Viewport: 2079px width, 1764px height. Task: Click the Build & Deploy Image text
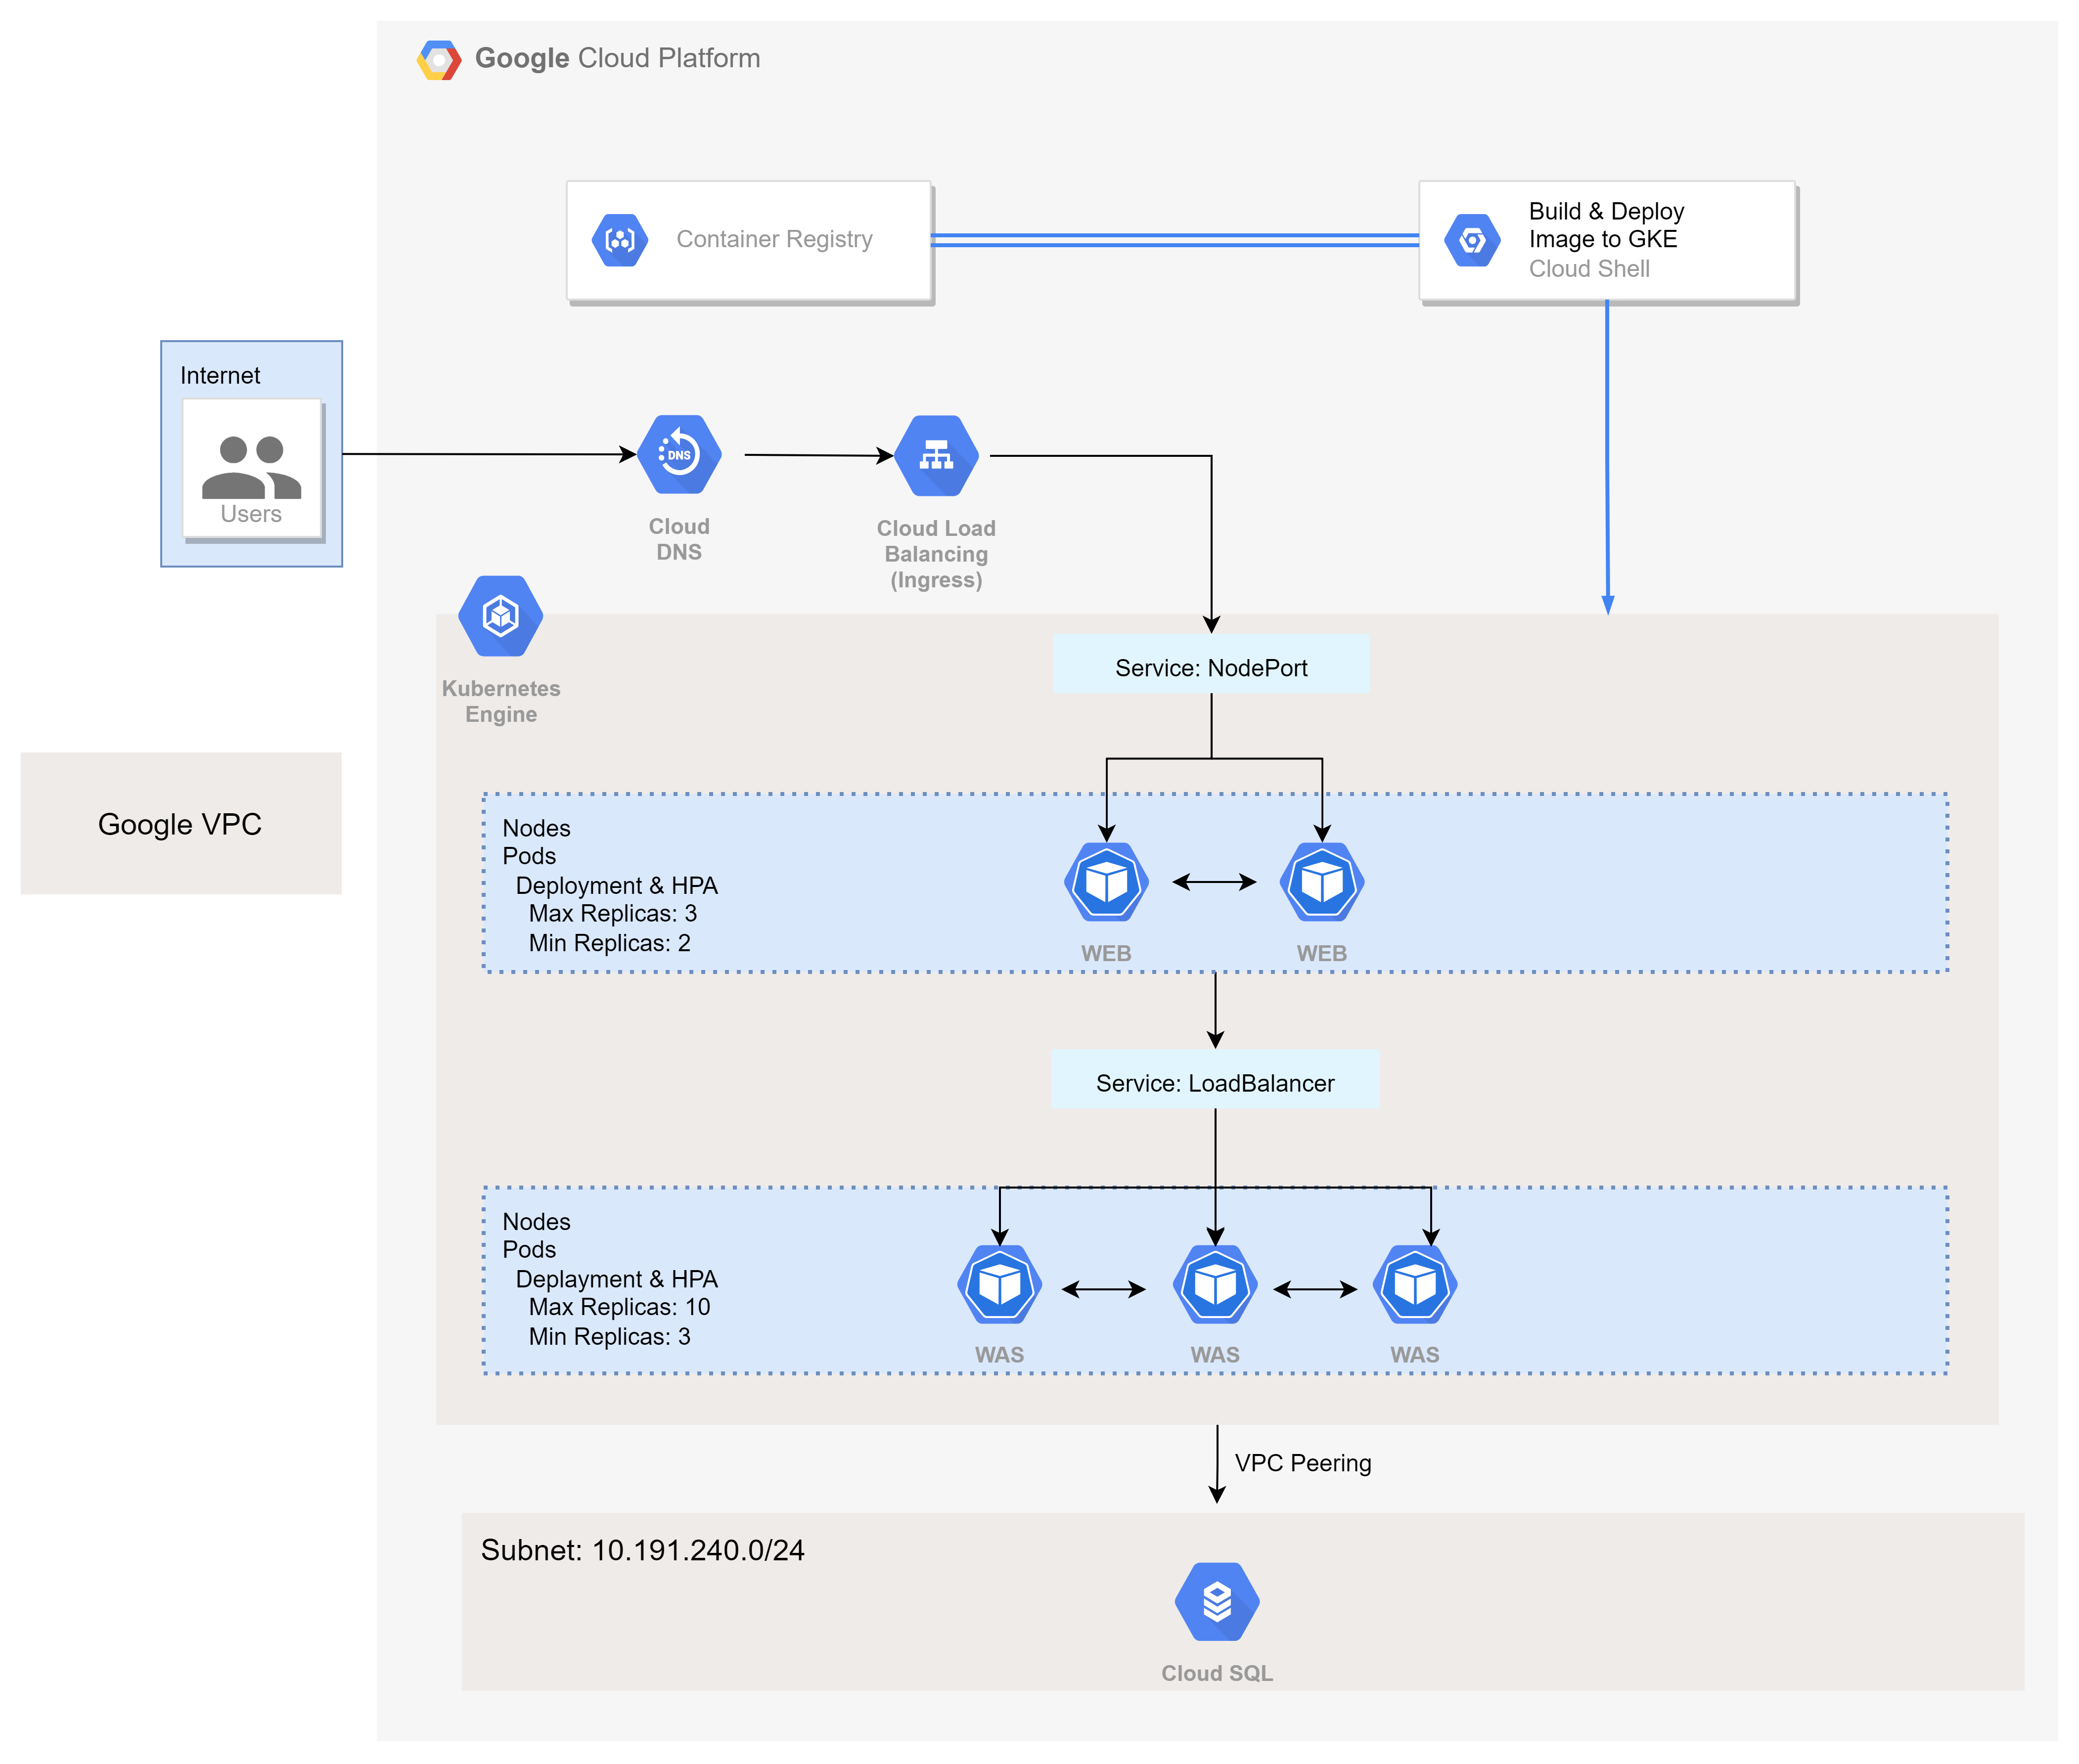1605,225
